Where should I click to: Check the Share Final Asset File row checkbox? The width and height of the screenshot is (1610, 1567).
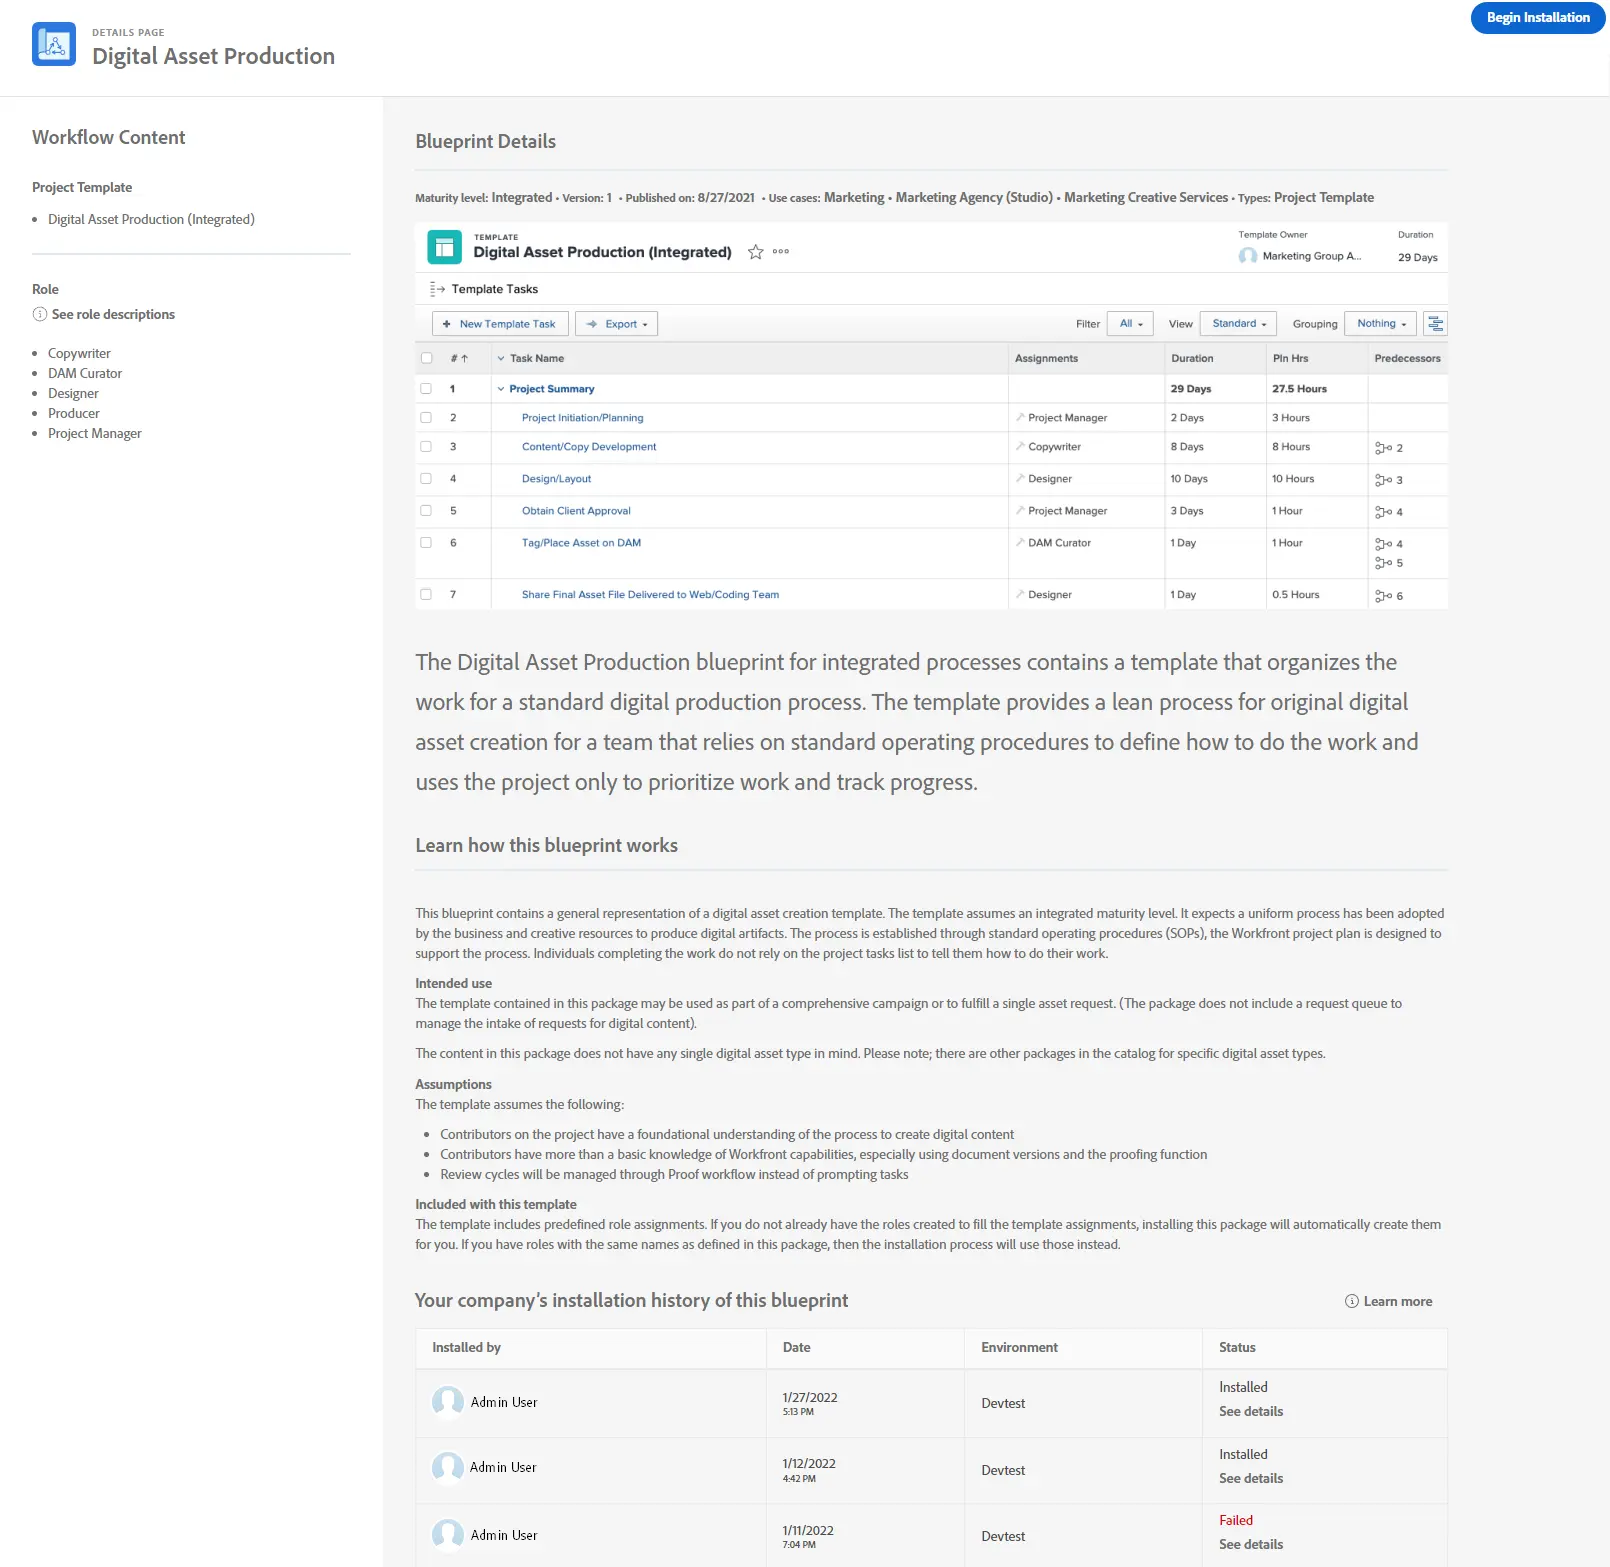pos(426,594)
